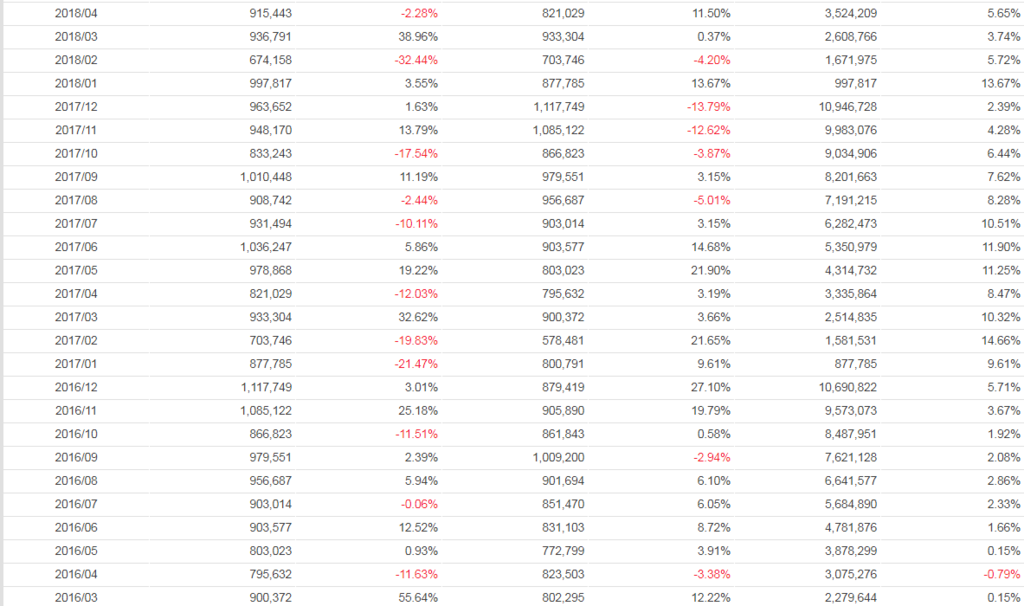The width and height of the screenshot is (1024, 606).
Task: Click the 10,946,728 cumulative value
Action: [x=848, y=105]
